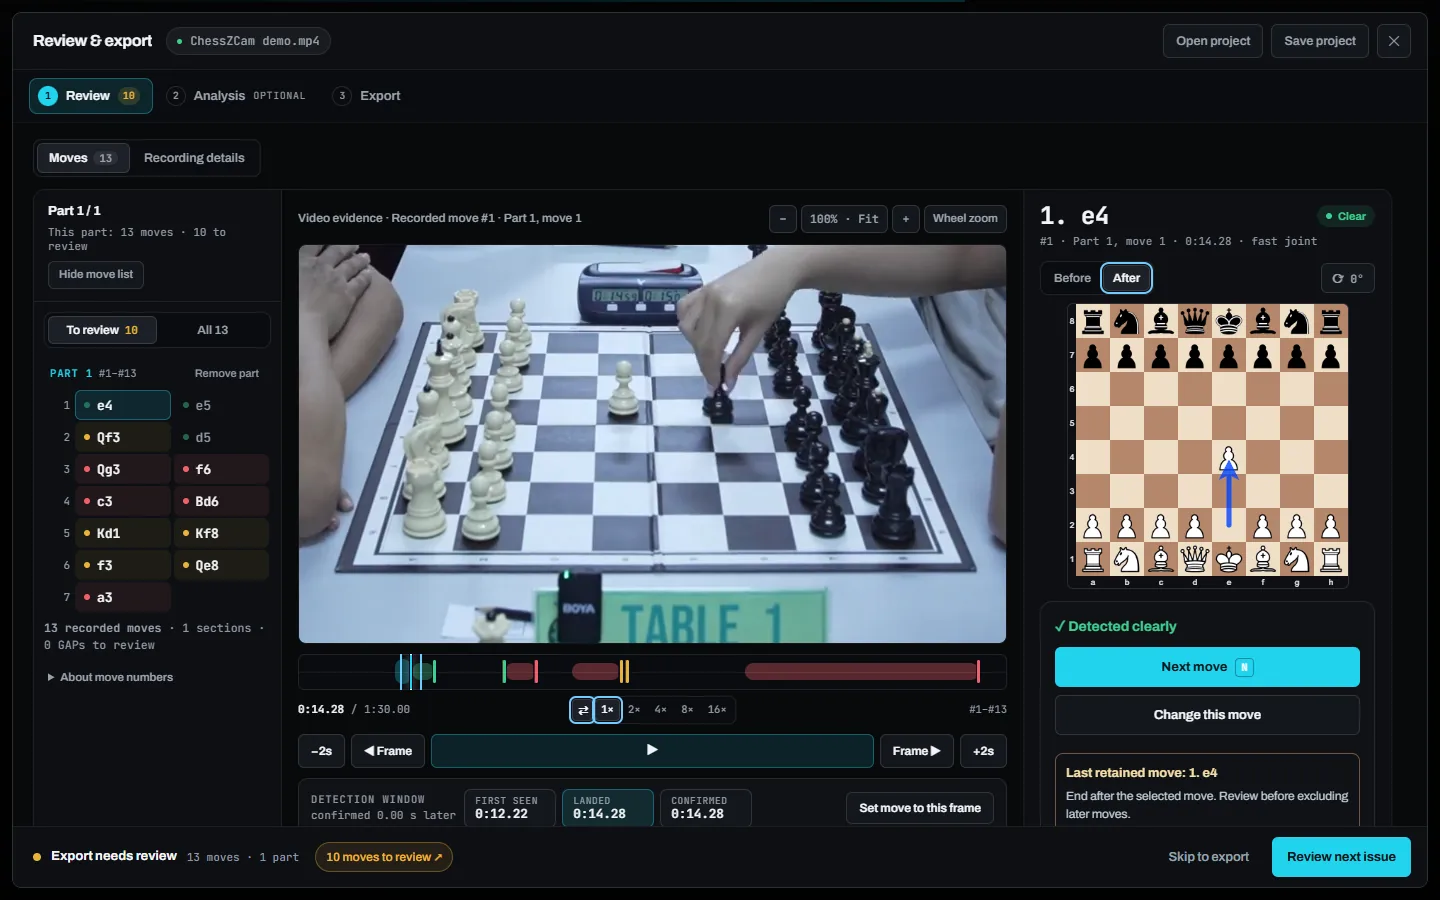Select 2× playback speed

634,710
